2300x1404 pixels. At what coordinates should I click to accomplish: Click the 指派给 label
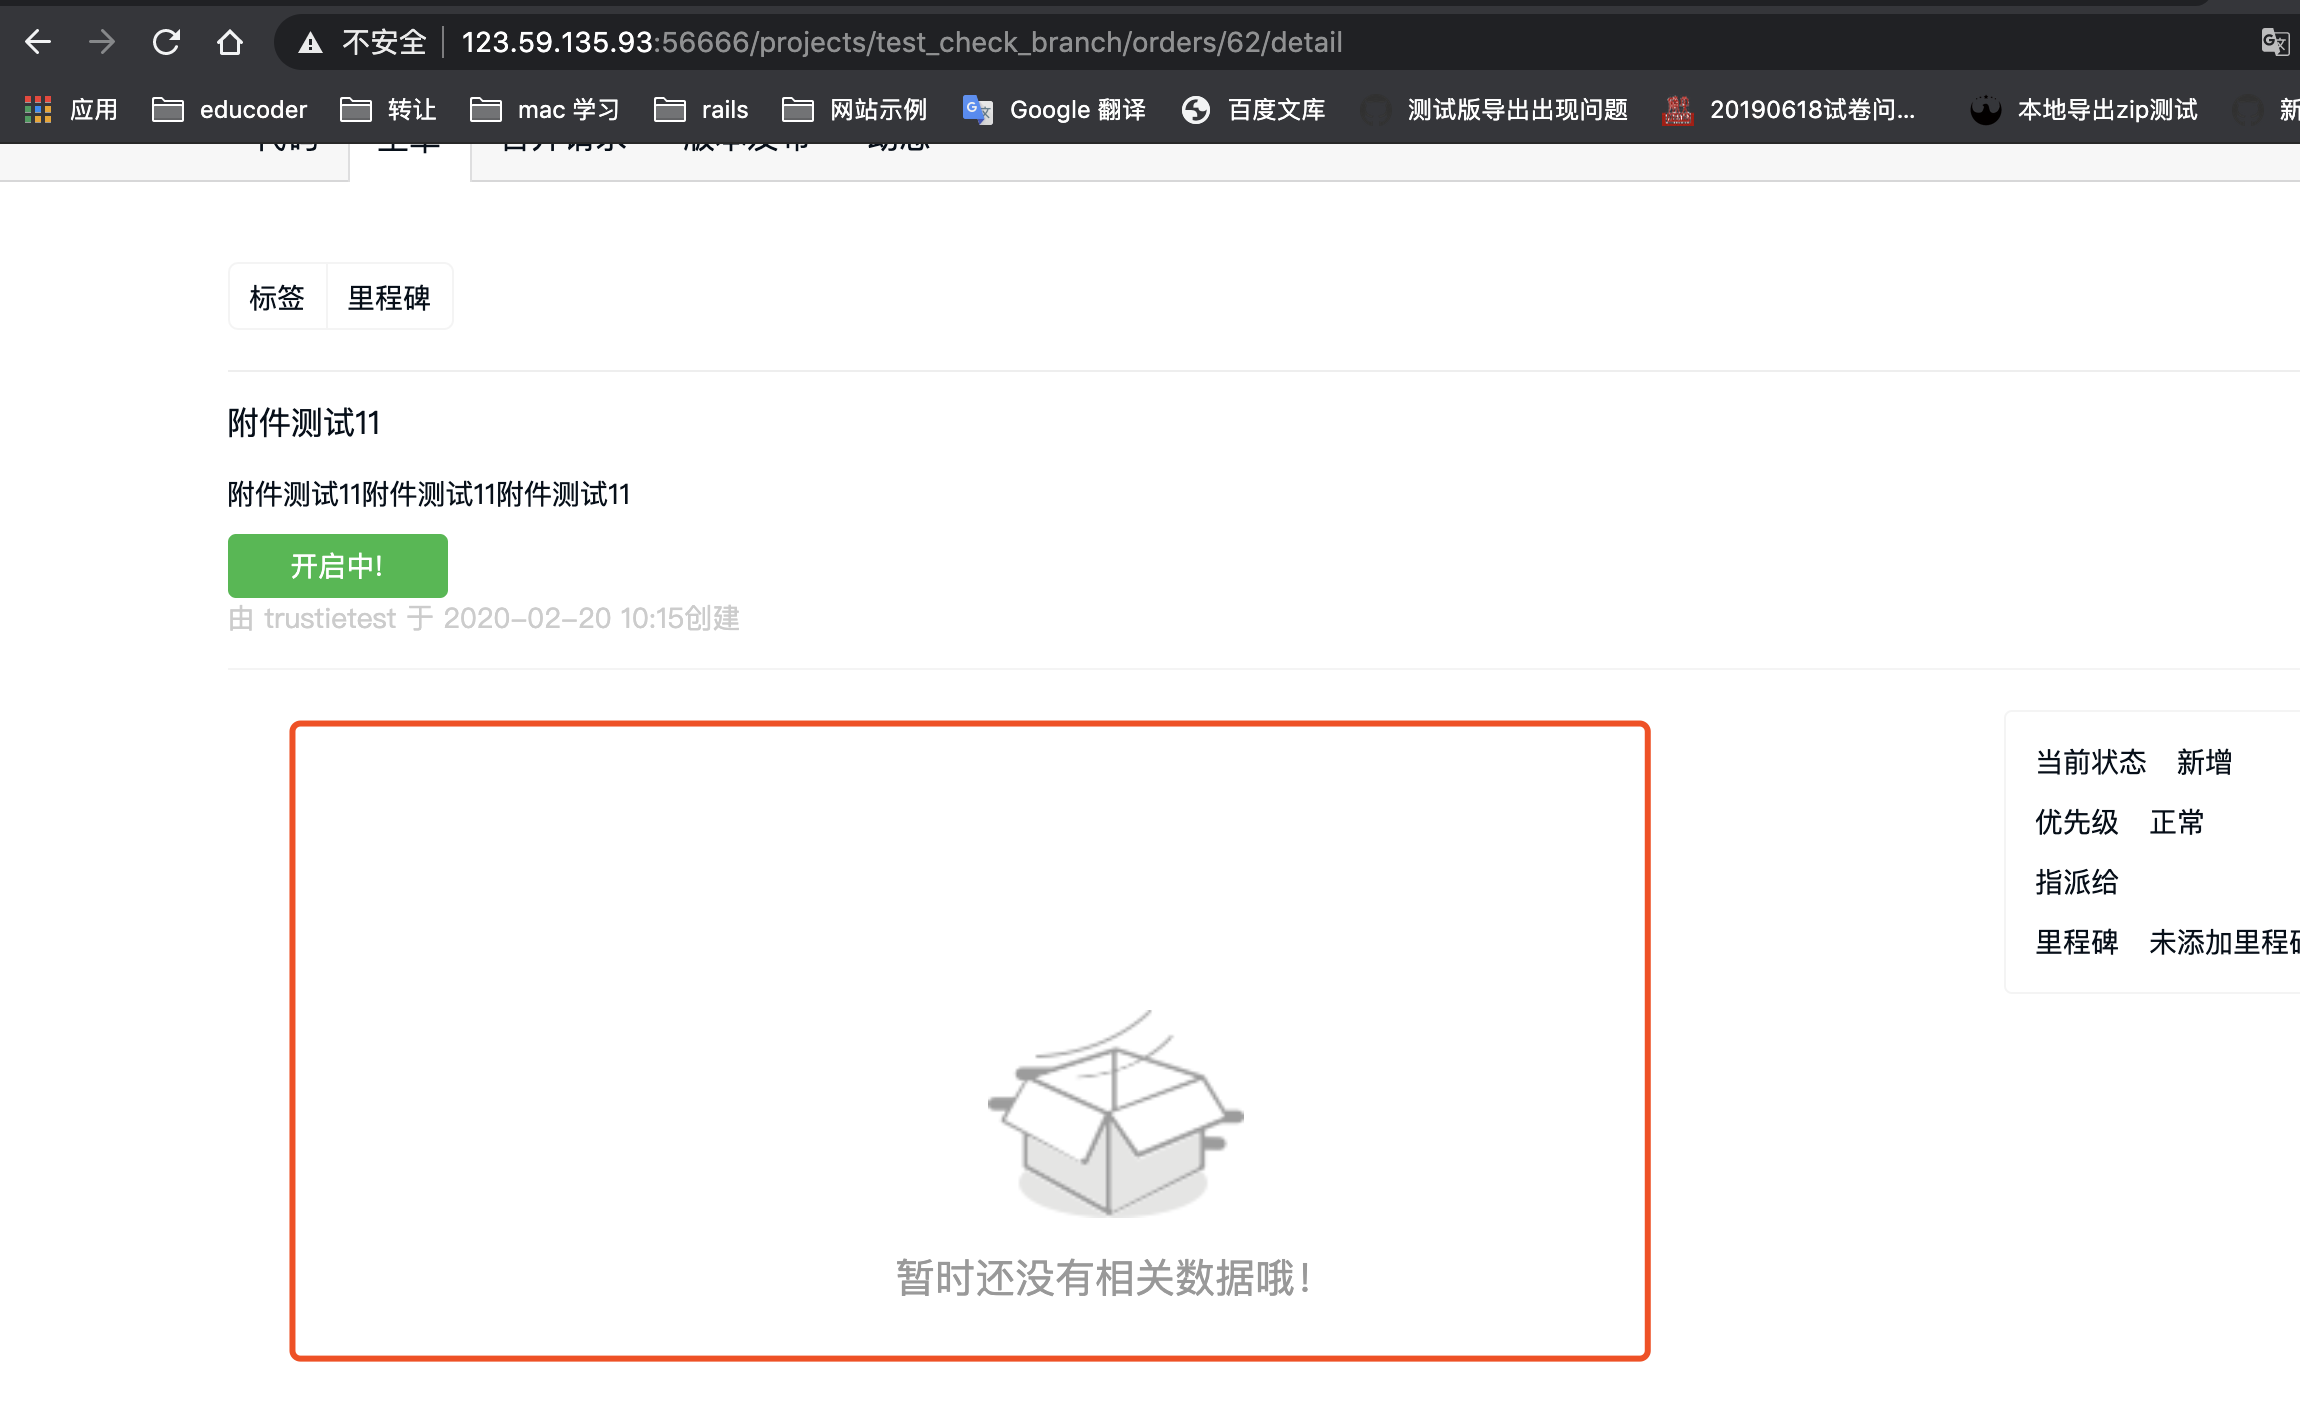tap(2076, 882)
